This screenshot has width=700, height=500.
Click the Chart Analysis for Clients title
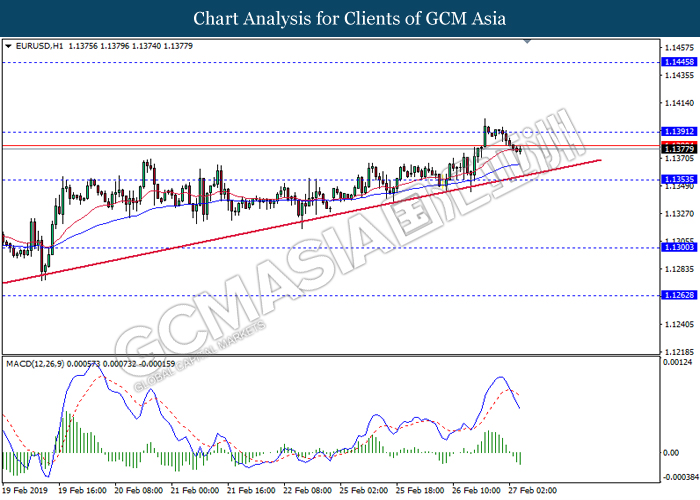pyautogui.click(x=349, y=18)
